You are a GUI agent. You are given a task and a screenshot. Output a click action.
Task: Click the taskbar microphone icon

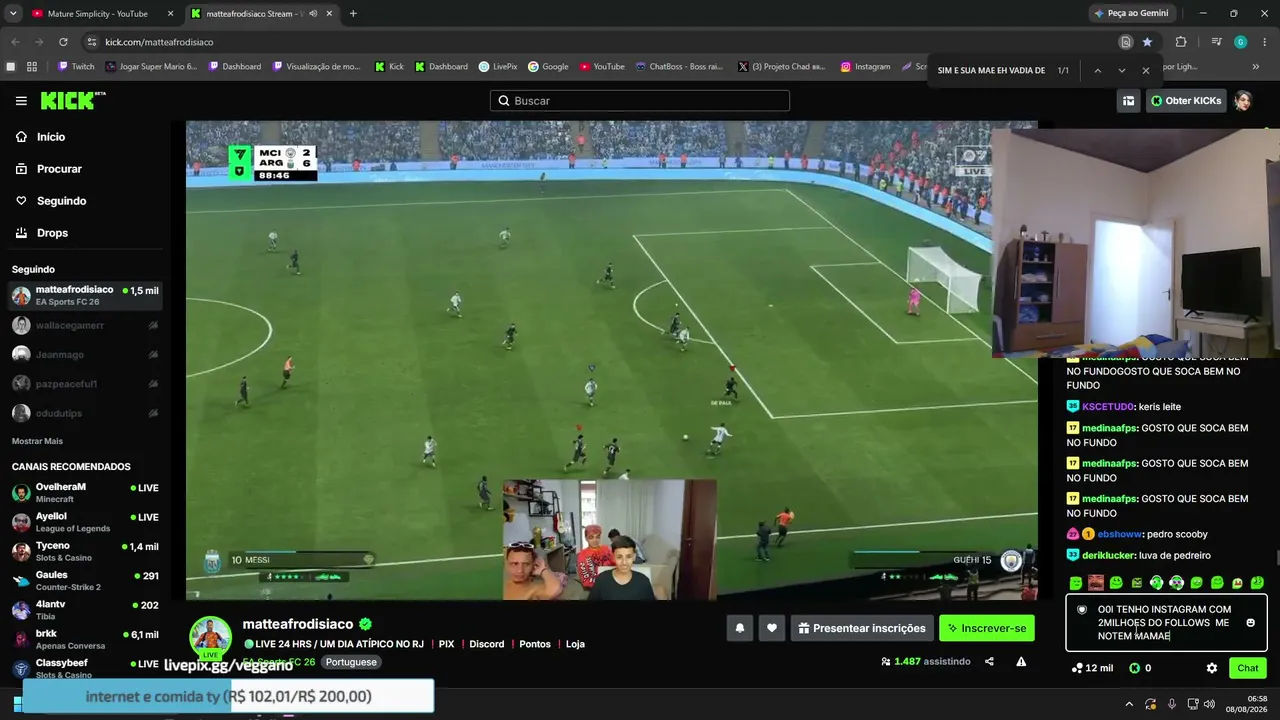pos(1171,704)
